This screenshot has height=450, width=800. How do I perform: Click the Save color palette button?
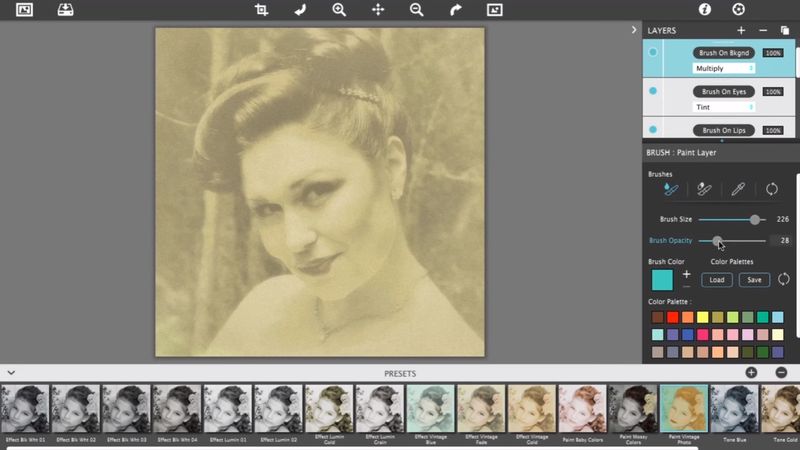pos(754,280)
